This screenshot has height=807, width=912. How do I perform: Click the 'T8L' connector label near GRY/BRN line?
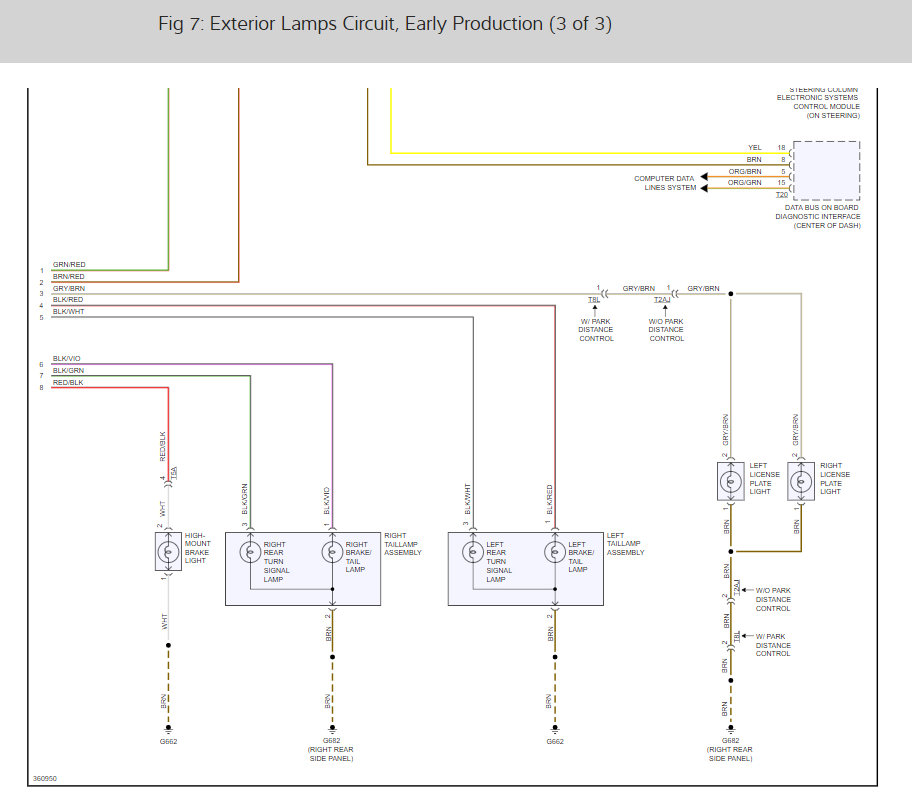point(594,300)
